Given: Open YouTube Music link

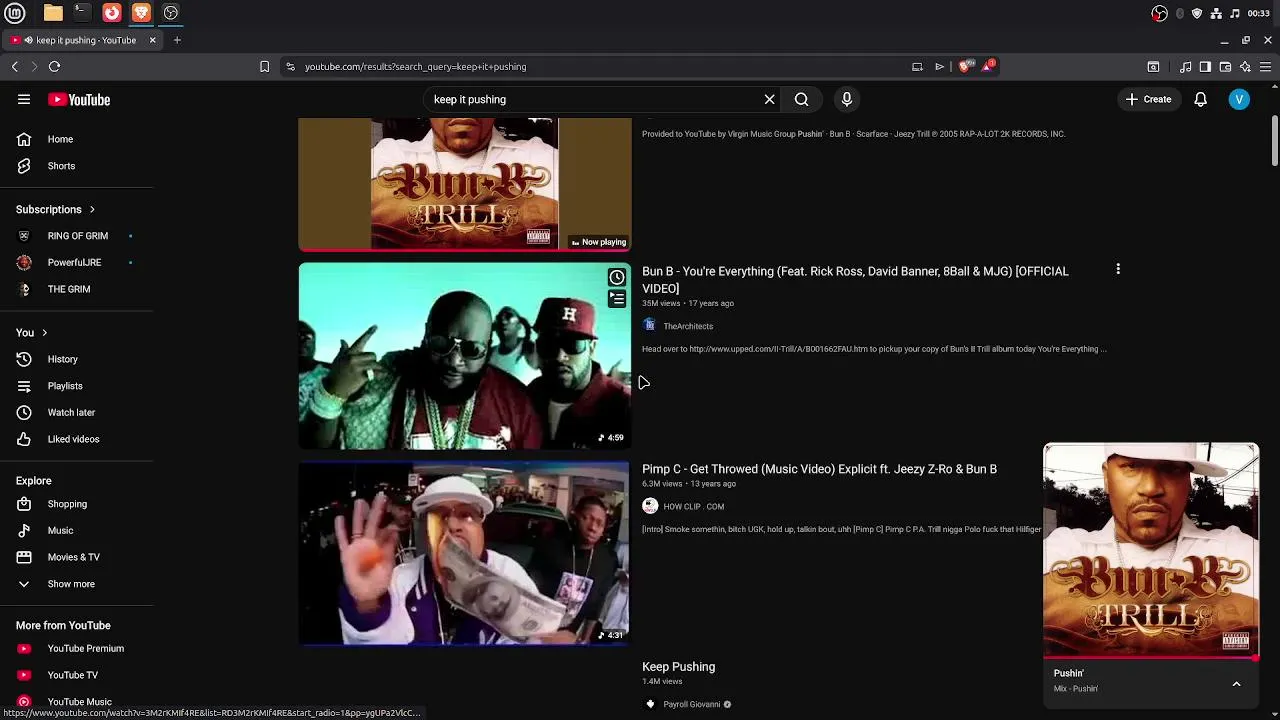Looking at the screenshot, I should coord(78,701).
